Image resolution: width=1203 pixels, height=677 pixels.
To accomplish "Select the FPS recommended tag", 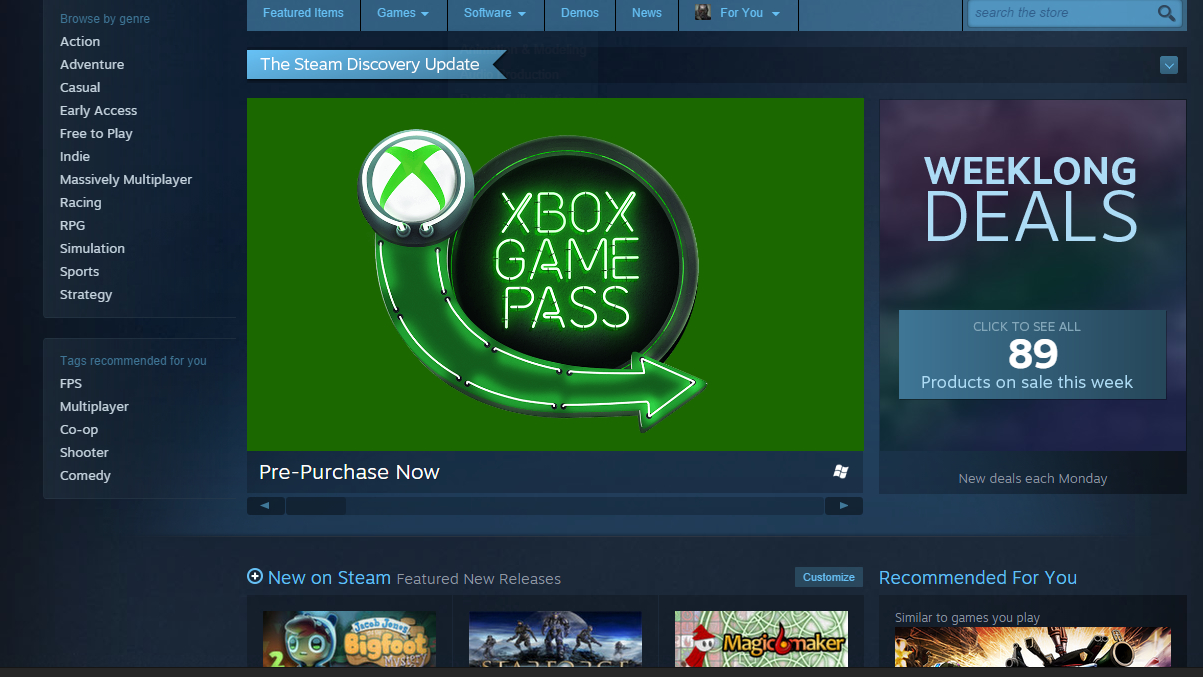I will click(x=71, y=383).
